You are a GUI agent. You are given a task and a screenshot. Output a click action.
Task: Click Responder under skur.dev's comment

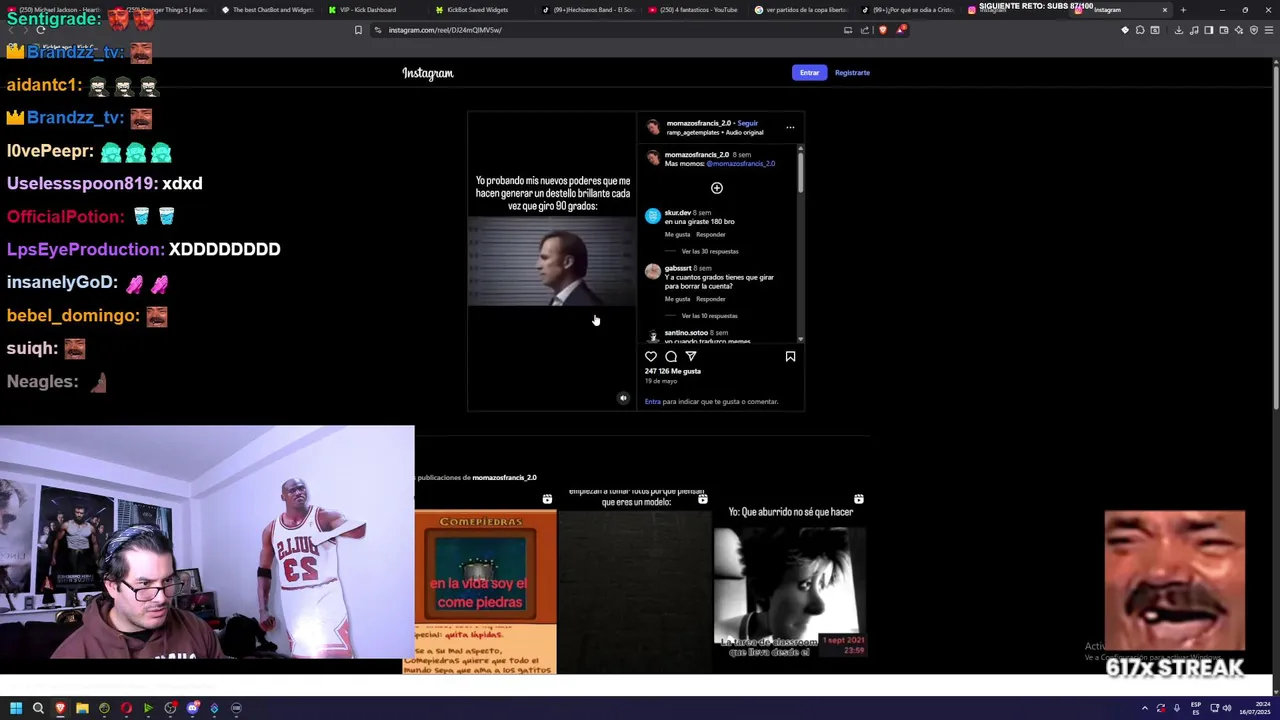click(x=711, y=234)
